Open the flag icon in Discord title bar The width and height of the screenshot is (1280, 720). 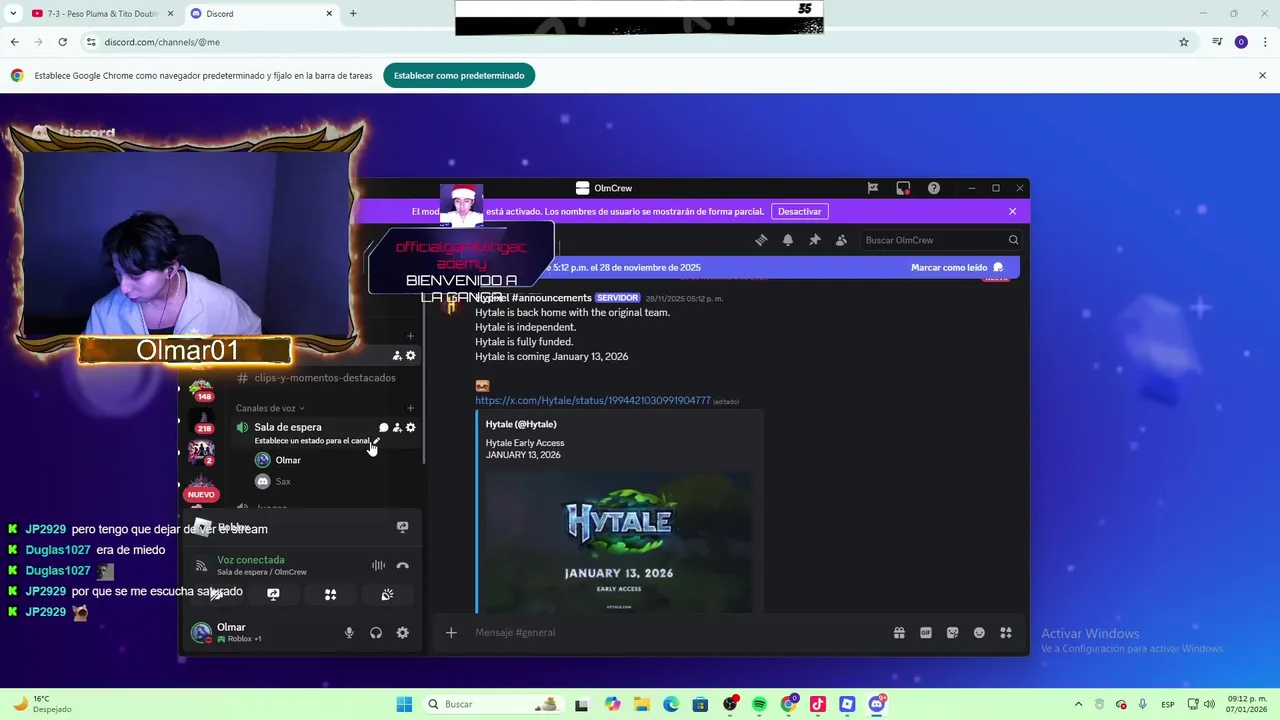tap(873, 188)
